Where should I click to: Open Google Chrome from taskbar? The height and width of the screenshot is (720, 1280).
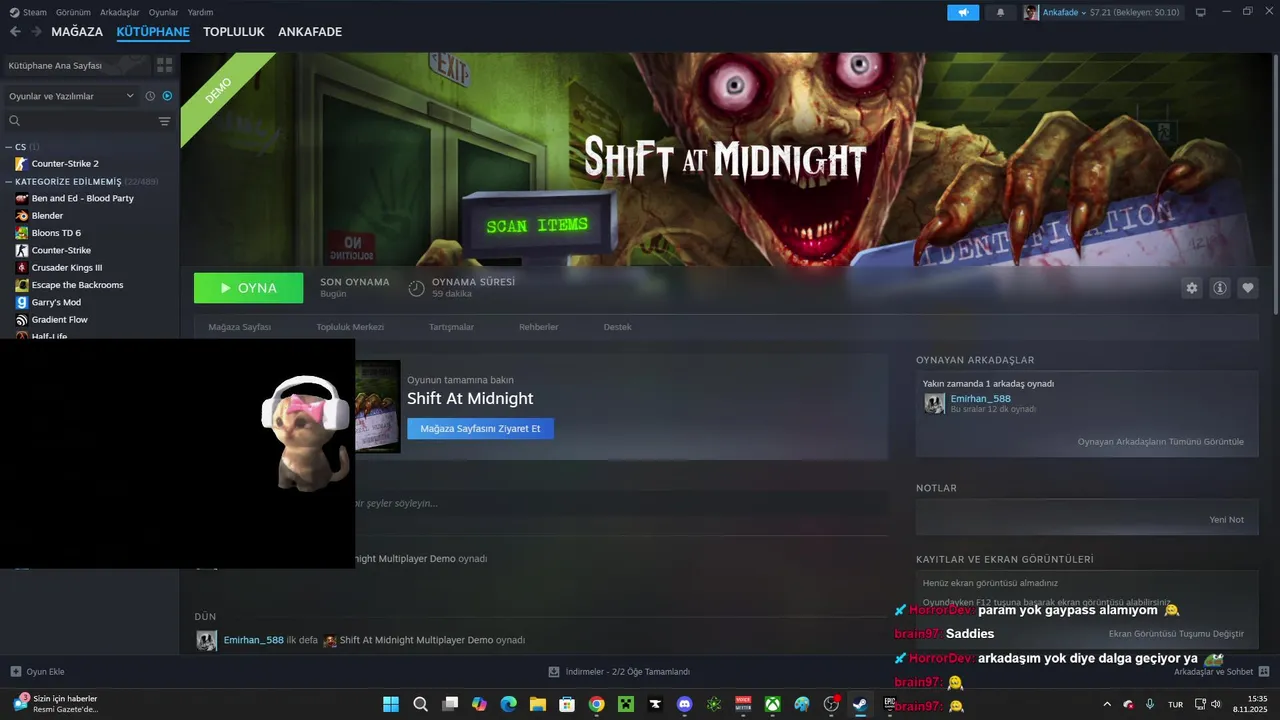click(596, 704)
